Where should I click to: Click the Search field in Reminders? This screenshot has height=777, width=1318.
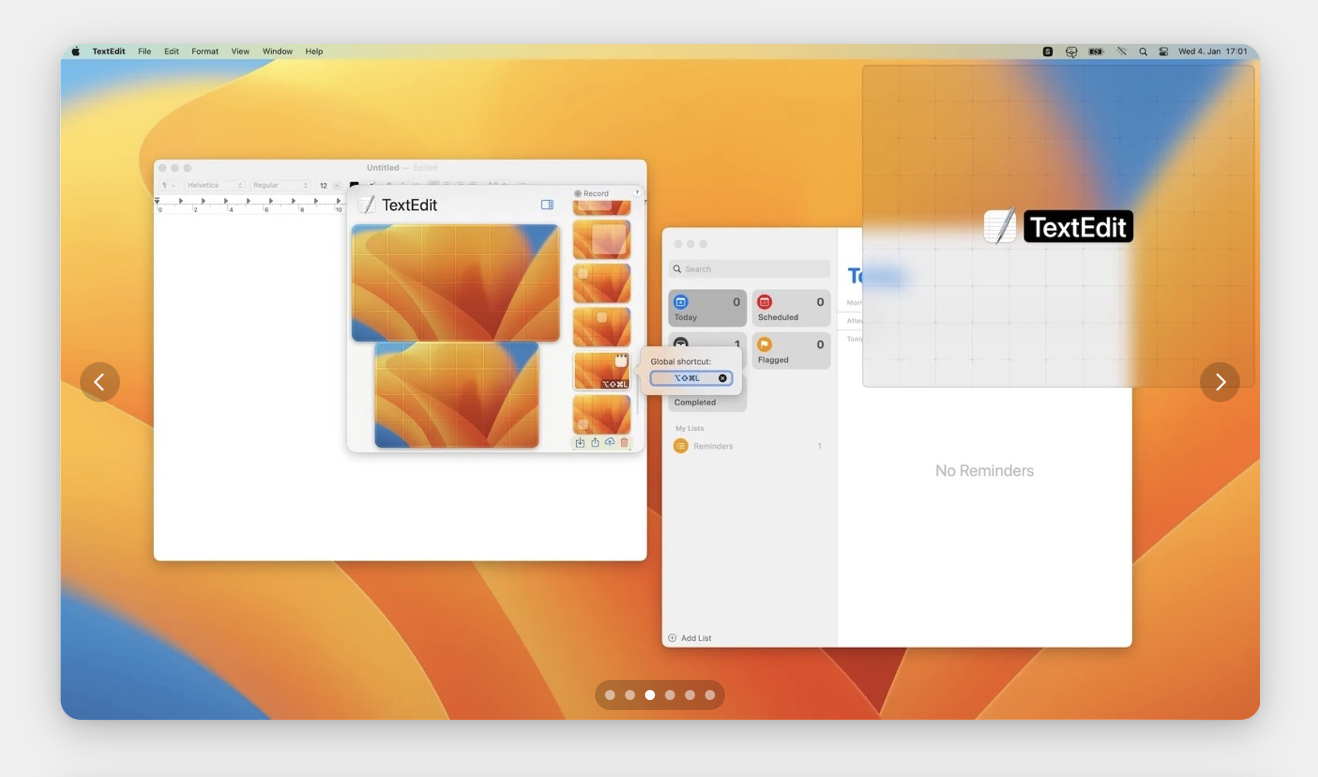pos(749,269)
